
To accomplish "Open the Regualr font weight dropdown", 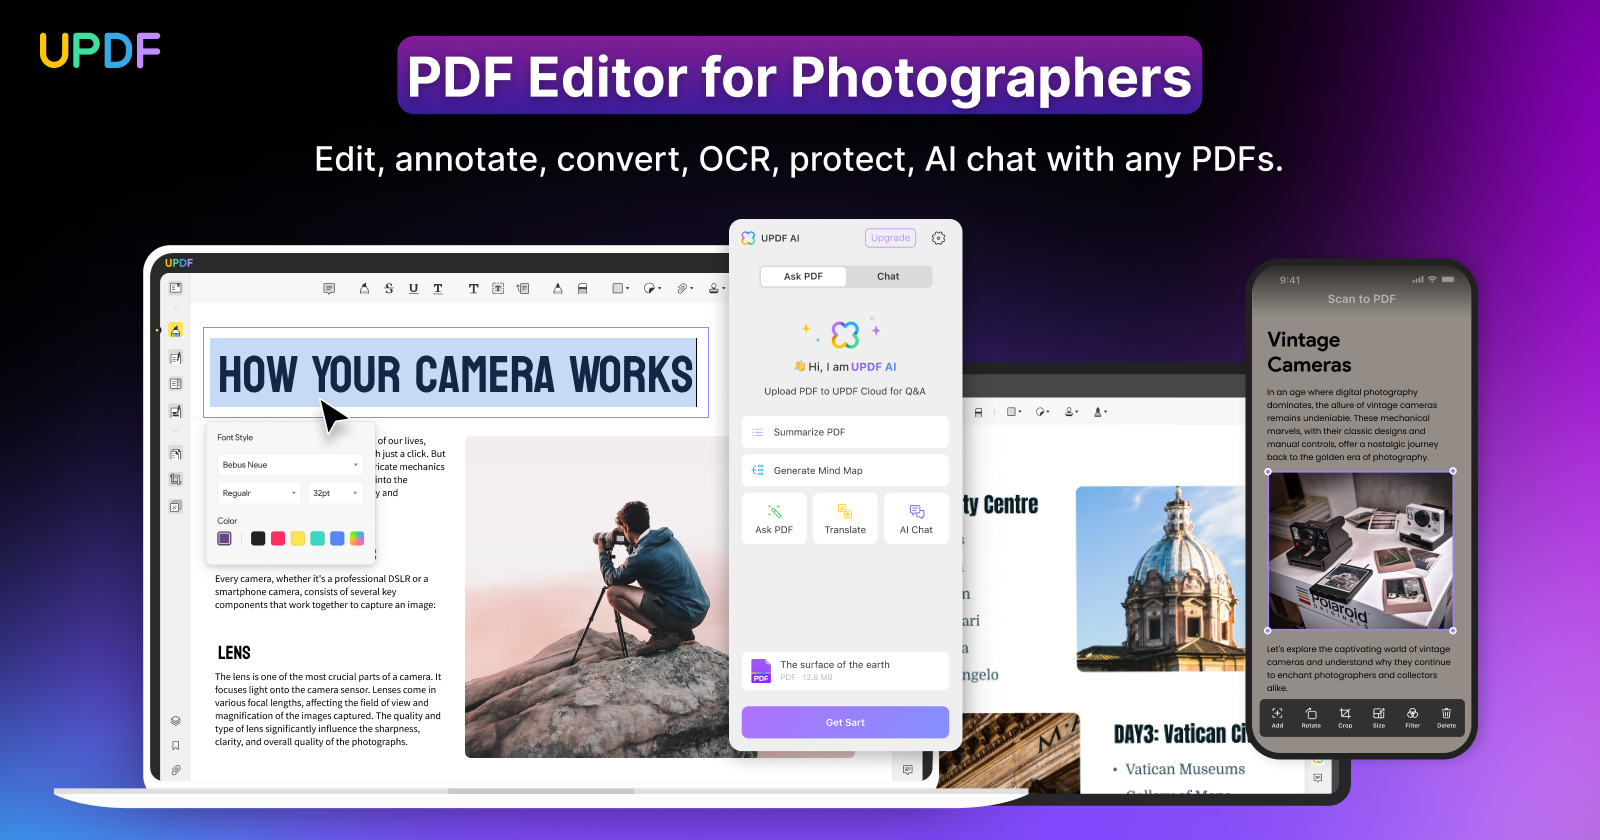I will [x=259, y=493].
